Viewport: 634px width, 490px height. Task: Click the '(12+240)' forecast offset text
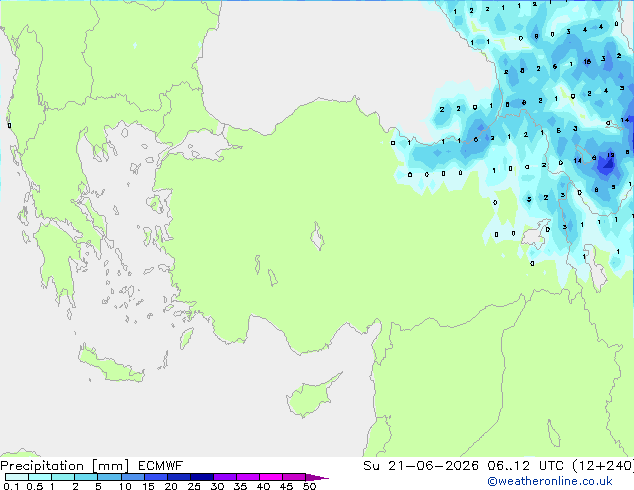[x=603, y=466]
